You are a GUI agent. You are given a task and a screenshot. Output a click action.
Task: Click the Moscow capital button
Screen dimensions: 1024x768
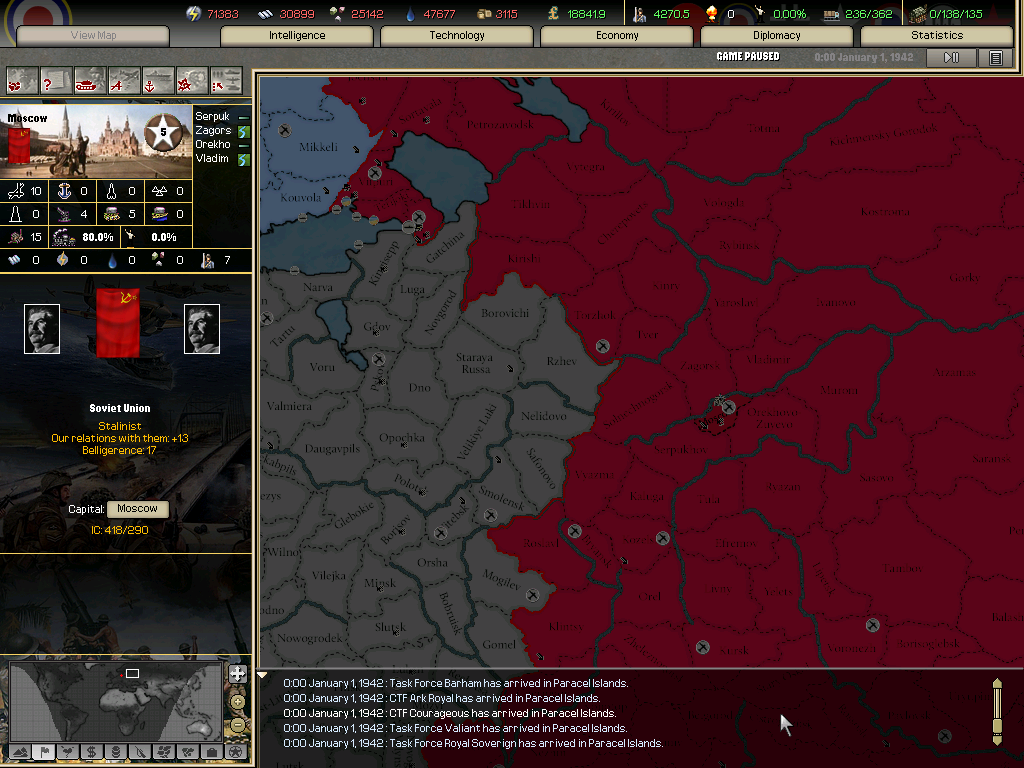138,509
